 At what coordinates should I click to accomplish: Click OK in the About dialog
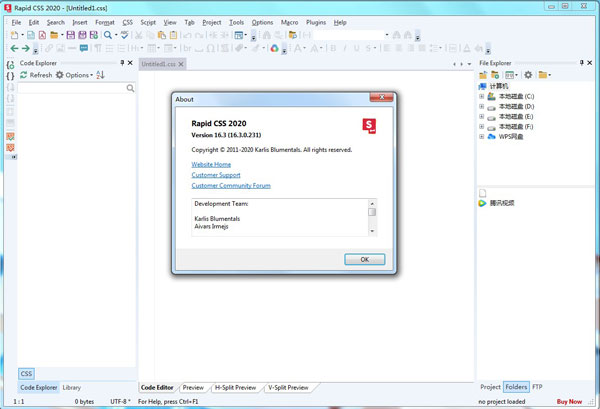pos(364,259)
